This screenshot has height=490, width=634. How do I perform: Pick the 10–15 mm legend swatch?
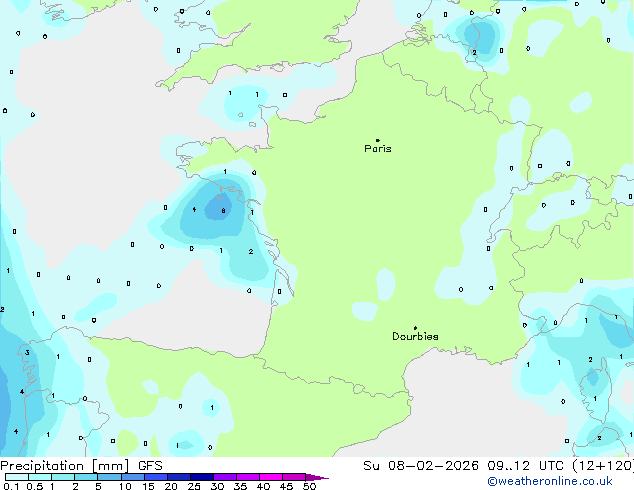[x=132, y=477]
